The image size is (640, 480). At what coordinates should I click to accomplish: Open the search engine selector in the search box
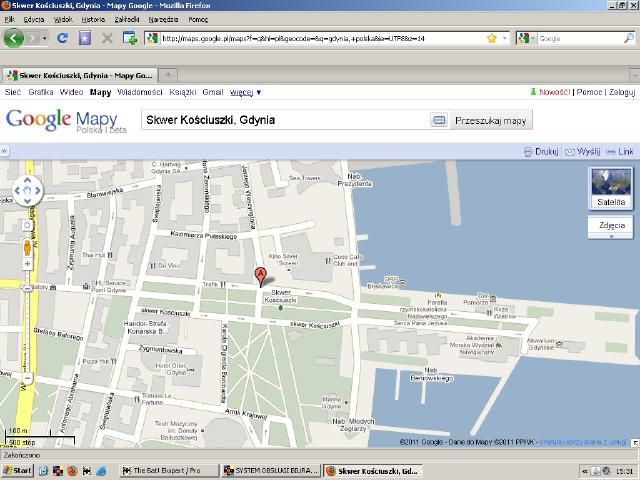pyautogui.click(x=526, y=38)
